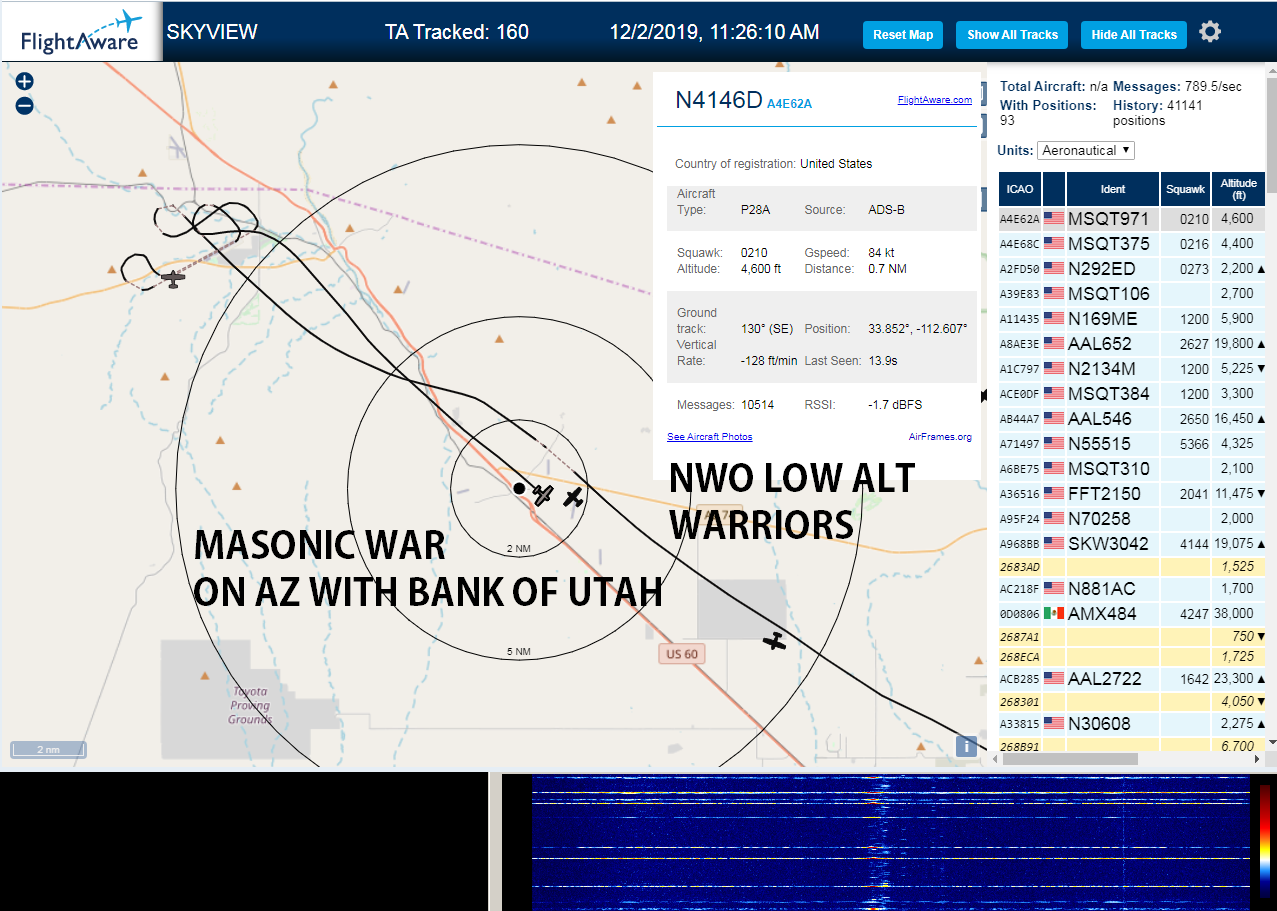This screenshot has width=1277, height=911.
Task: Sort by the flag column header
Action: (1054, 189)
